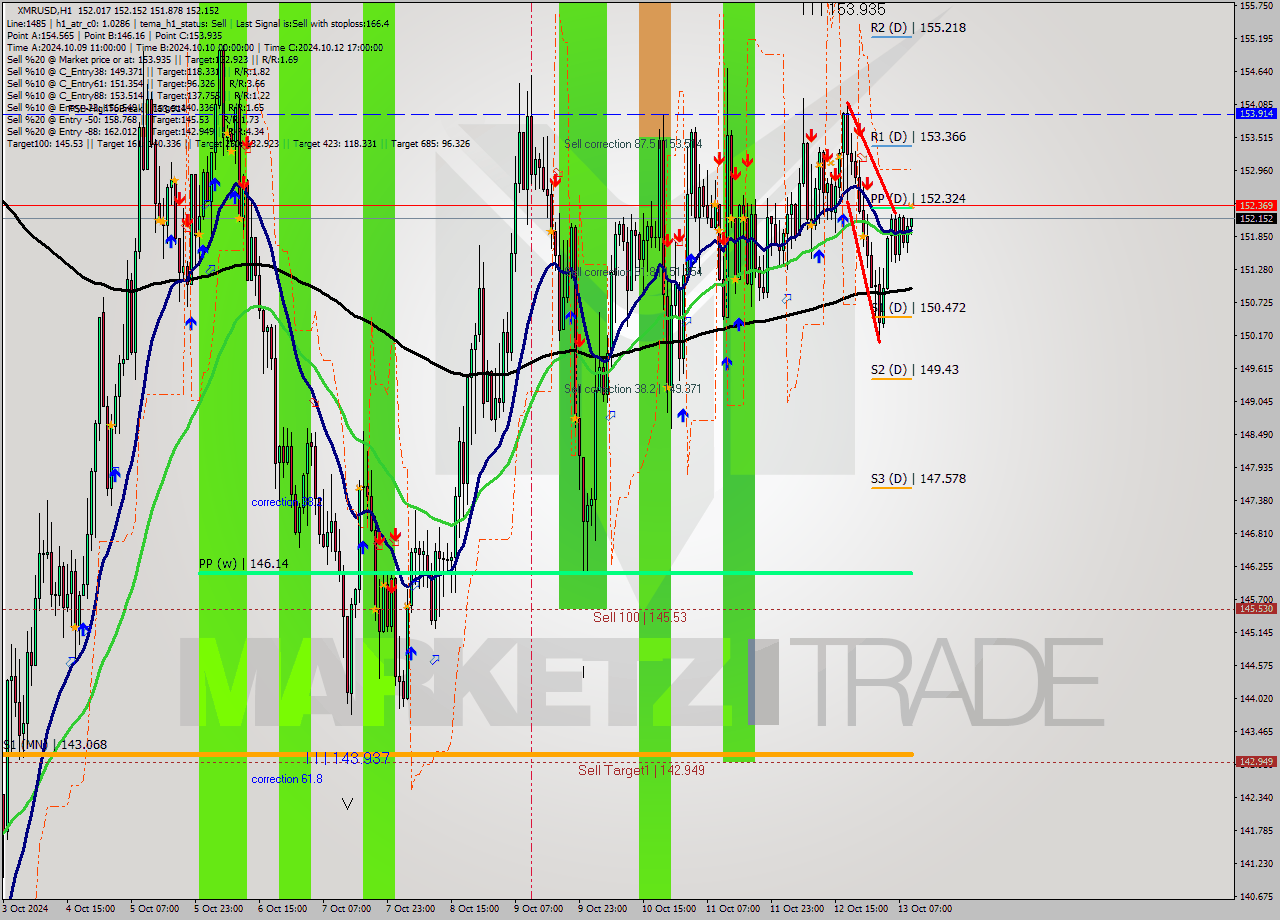Image resolution: width=1280 pixels, height=920 pixels.
Task: Click the '13 Oct 07:00' time axis label
Action: point(925,909)
